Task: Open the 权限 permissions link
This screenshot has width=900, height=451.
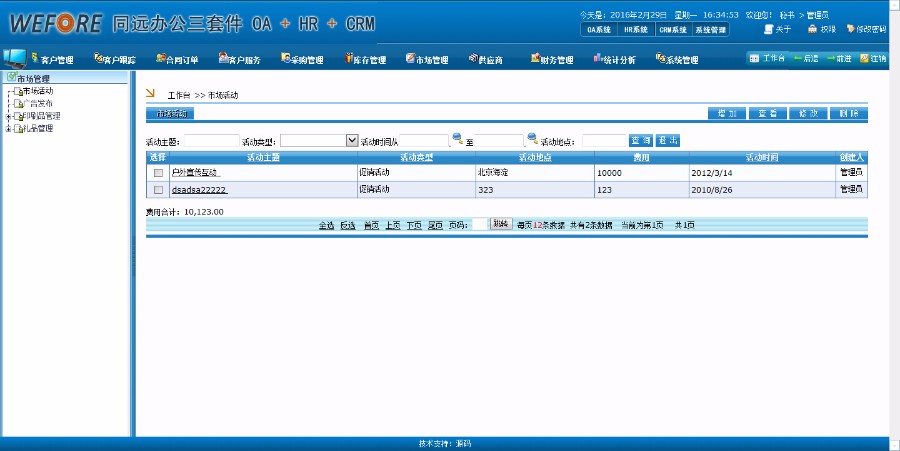Action: tap(822, 29)
